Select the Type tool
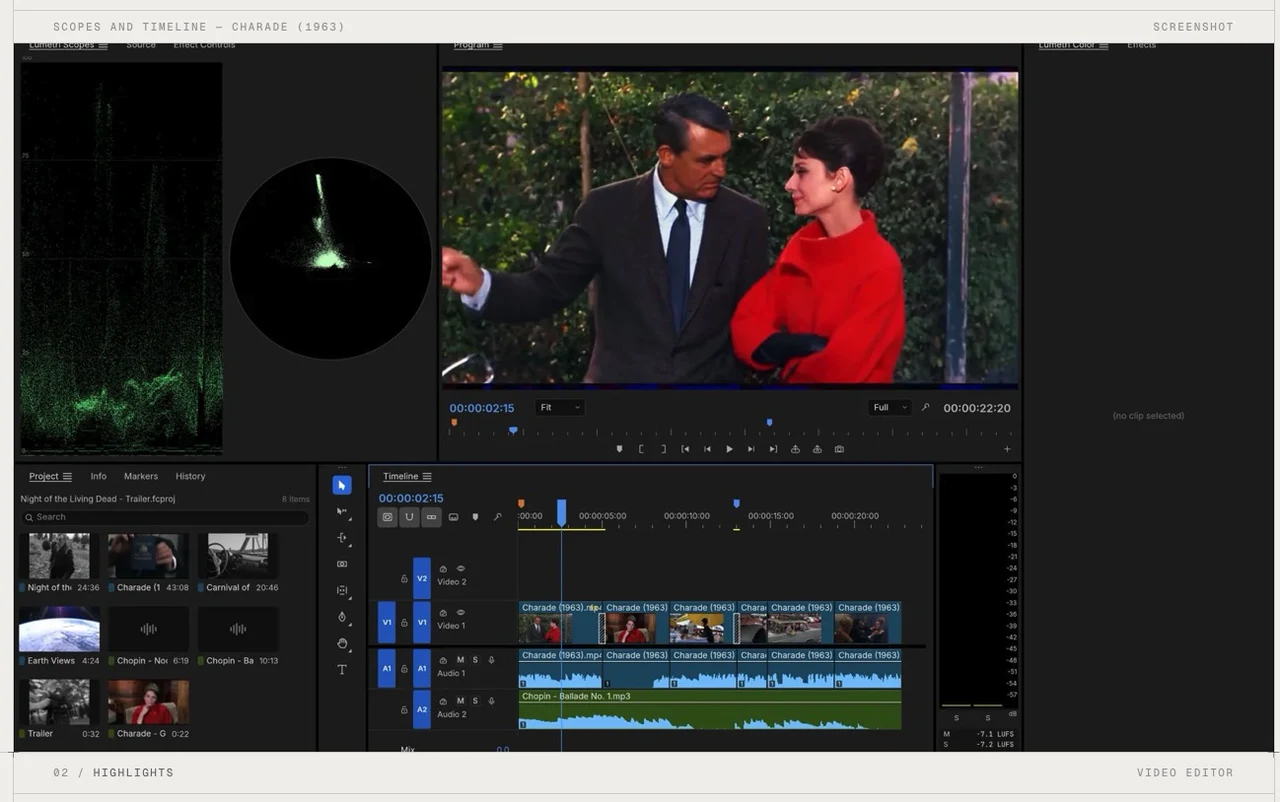 click(342, 669)
